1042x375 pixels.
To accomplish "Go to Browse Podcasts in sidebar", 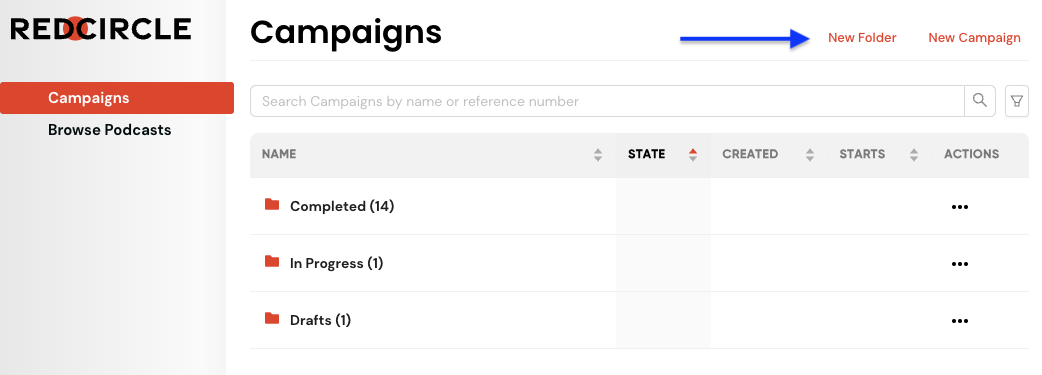I will (x=110, y=130).
